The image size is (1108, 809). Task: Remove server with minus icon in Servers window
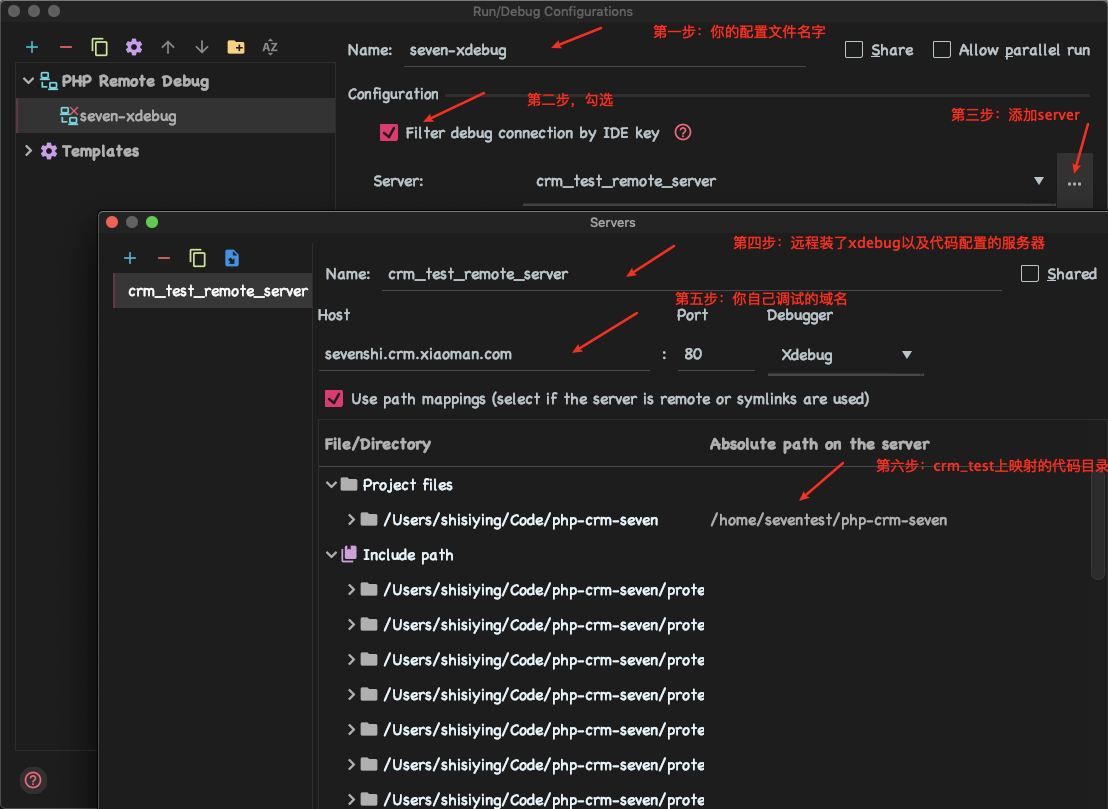164,258
